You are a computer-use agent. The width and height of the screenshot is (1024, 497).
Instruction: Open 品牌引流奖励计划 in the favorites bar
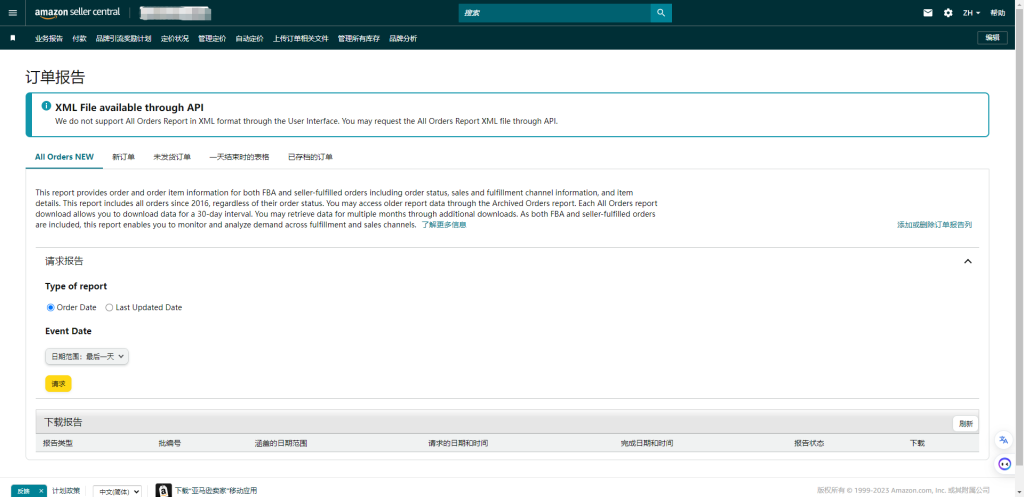tap(123, 39)
